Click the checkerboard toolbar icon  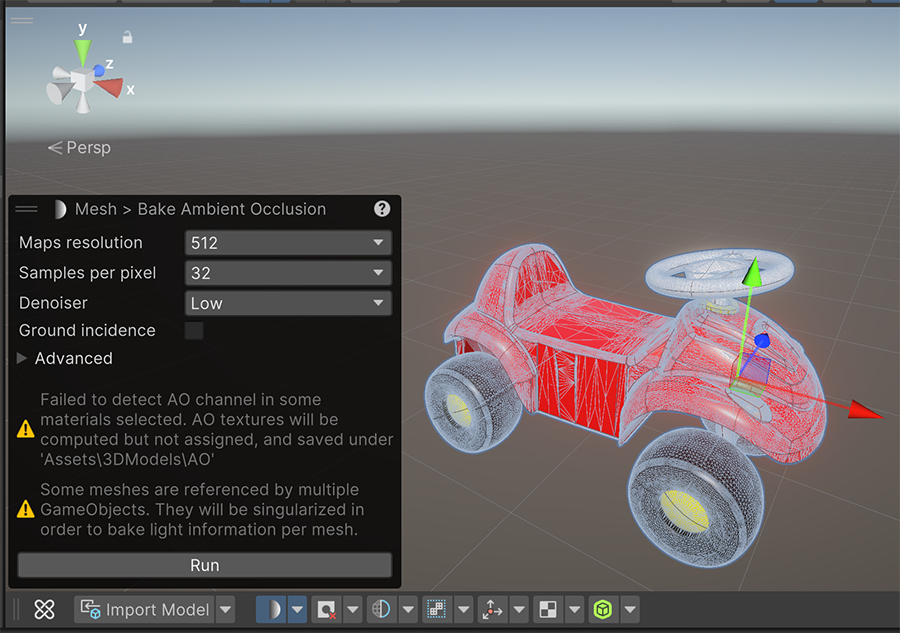point(547,609)
